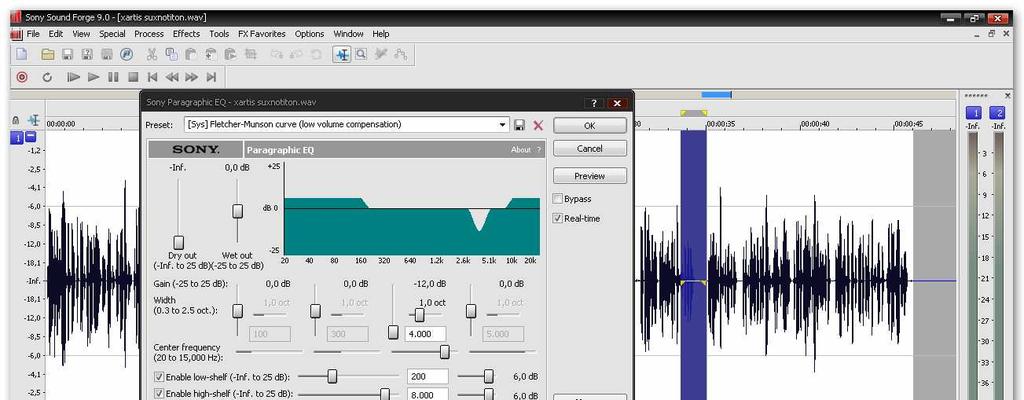Save the EQ preset with disk icon
The height and width of the screenshot is (400, 1024).
(520, 125)
